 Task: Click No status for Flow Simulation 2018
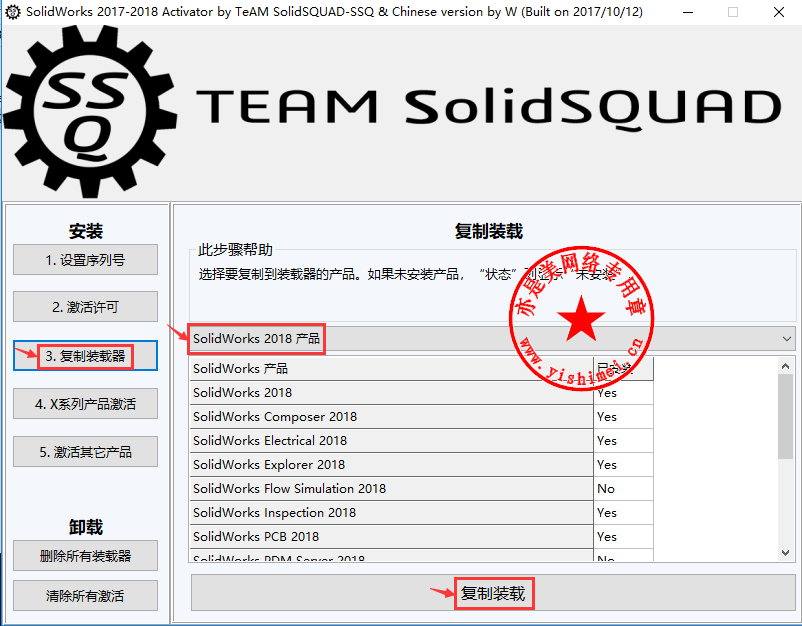tap(623, 488)
